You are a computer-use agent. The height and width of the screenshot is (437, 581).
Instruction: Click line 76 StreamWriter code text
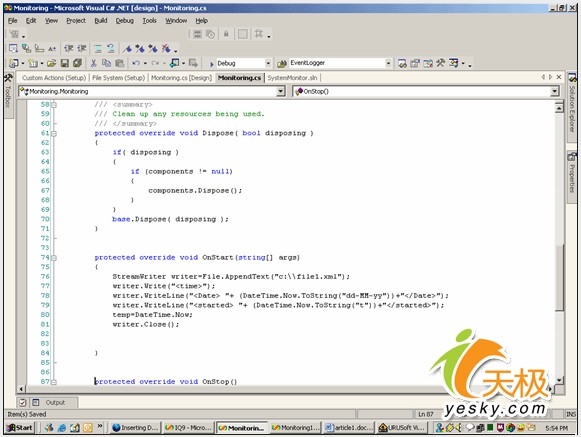pyautogui.click(x=231, y=277)
